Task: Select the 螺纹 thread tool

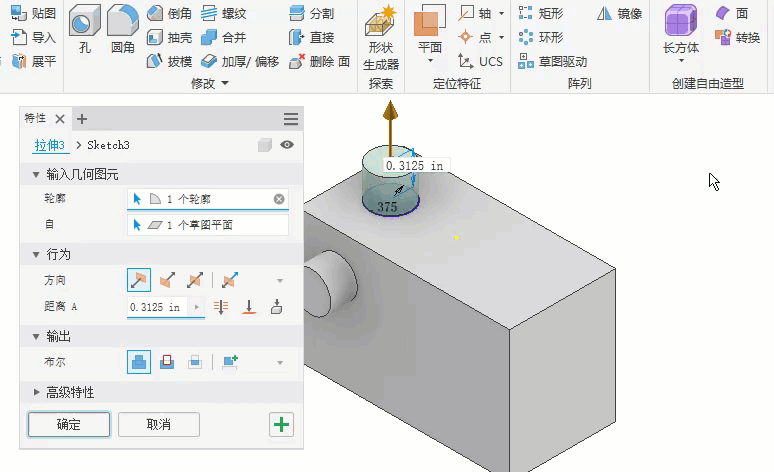Action: (224, 13)
